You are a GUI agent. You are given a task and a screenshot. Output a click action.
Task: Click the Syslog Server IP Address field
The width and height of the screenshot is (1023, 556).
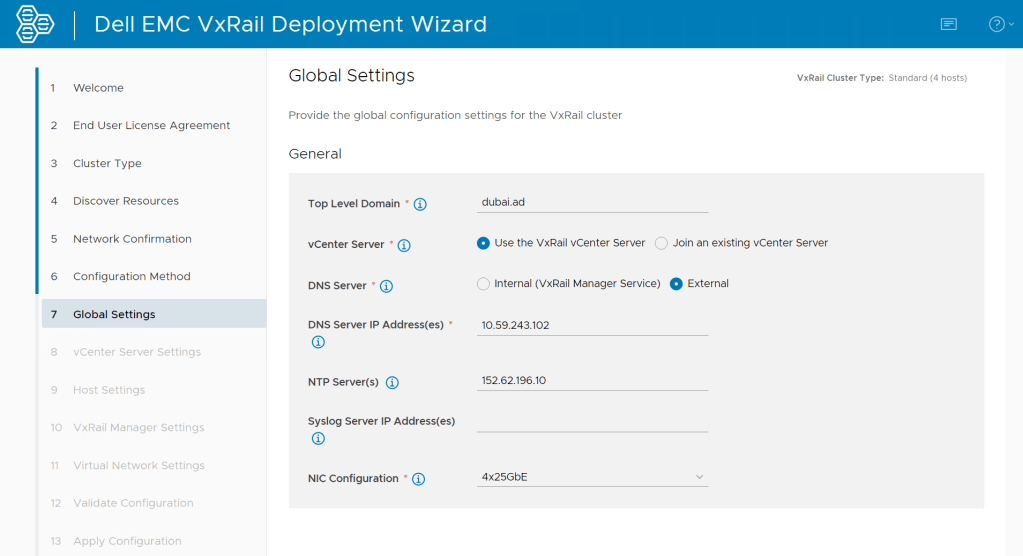pos(592,420)
